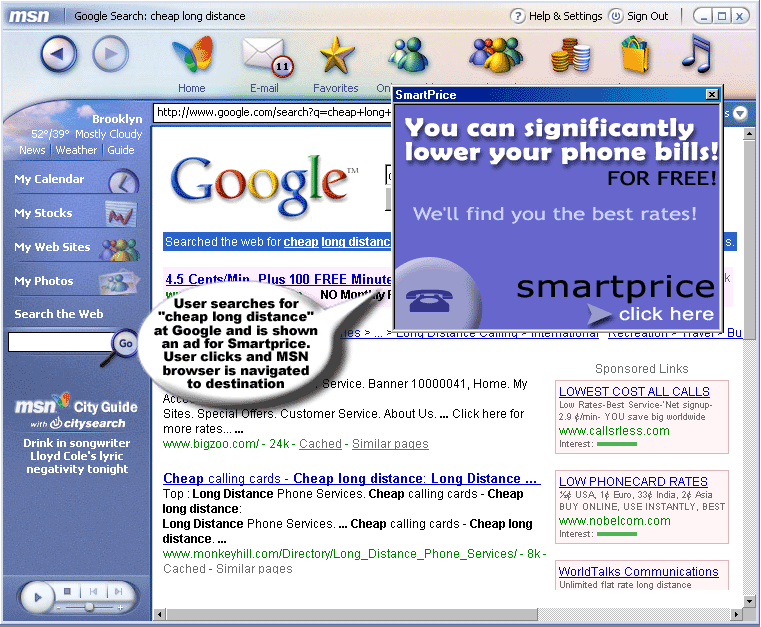761x627 pixels.
Task: Open Favorites star icon
Action: 337,56
